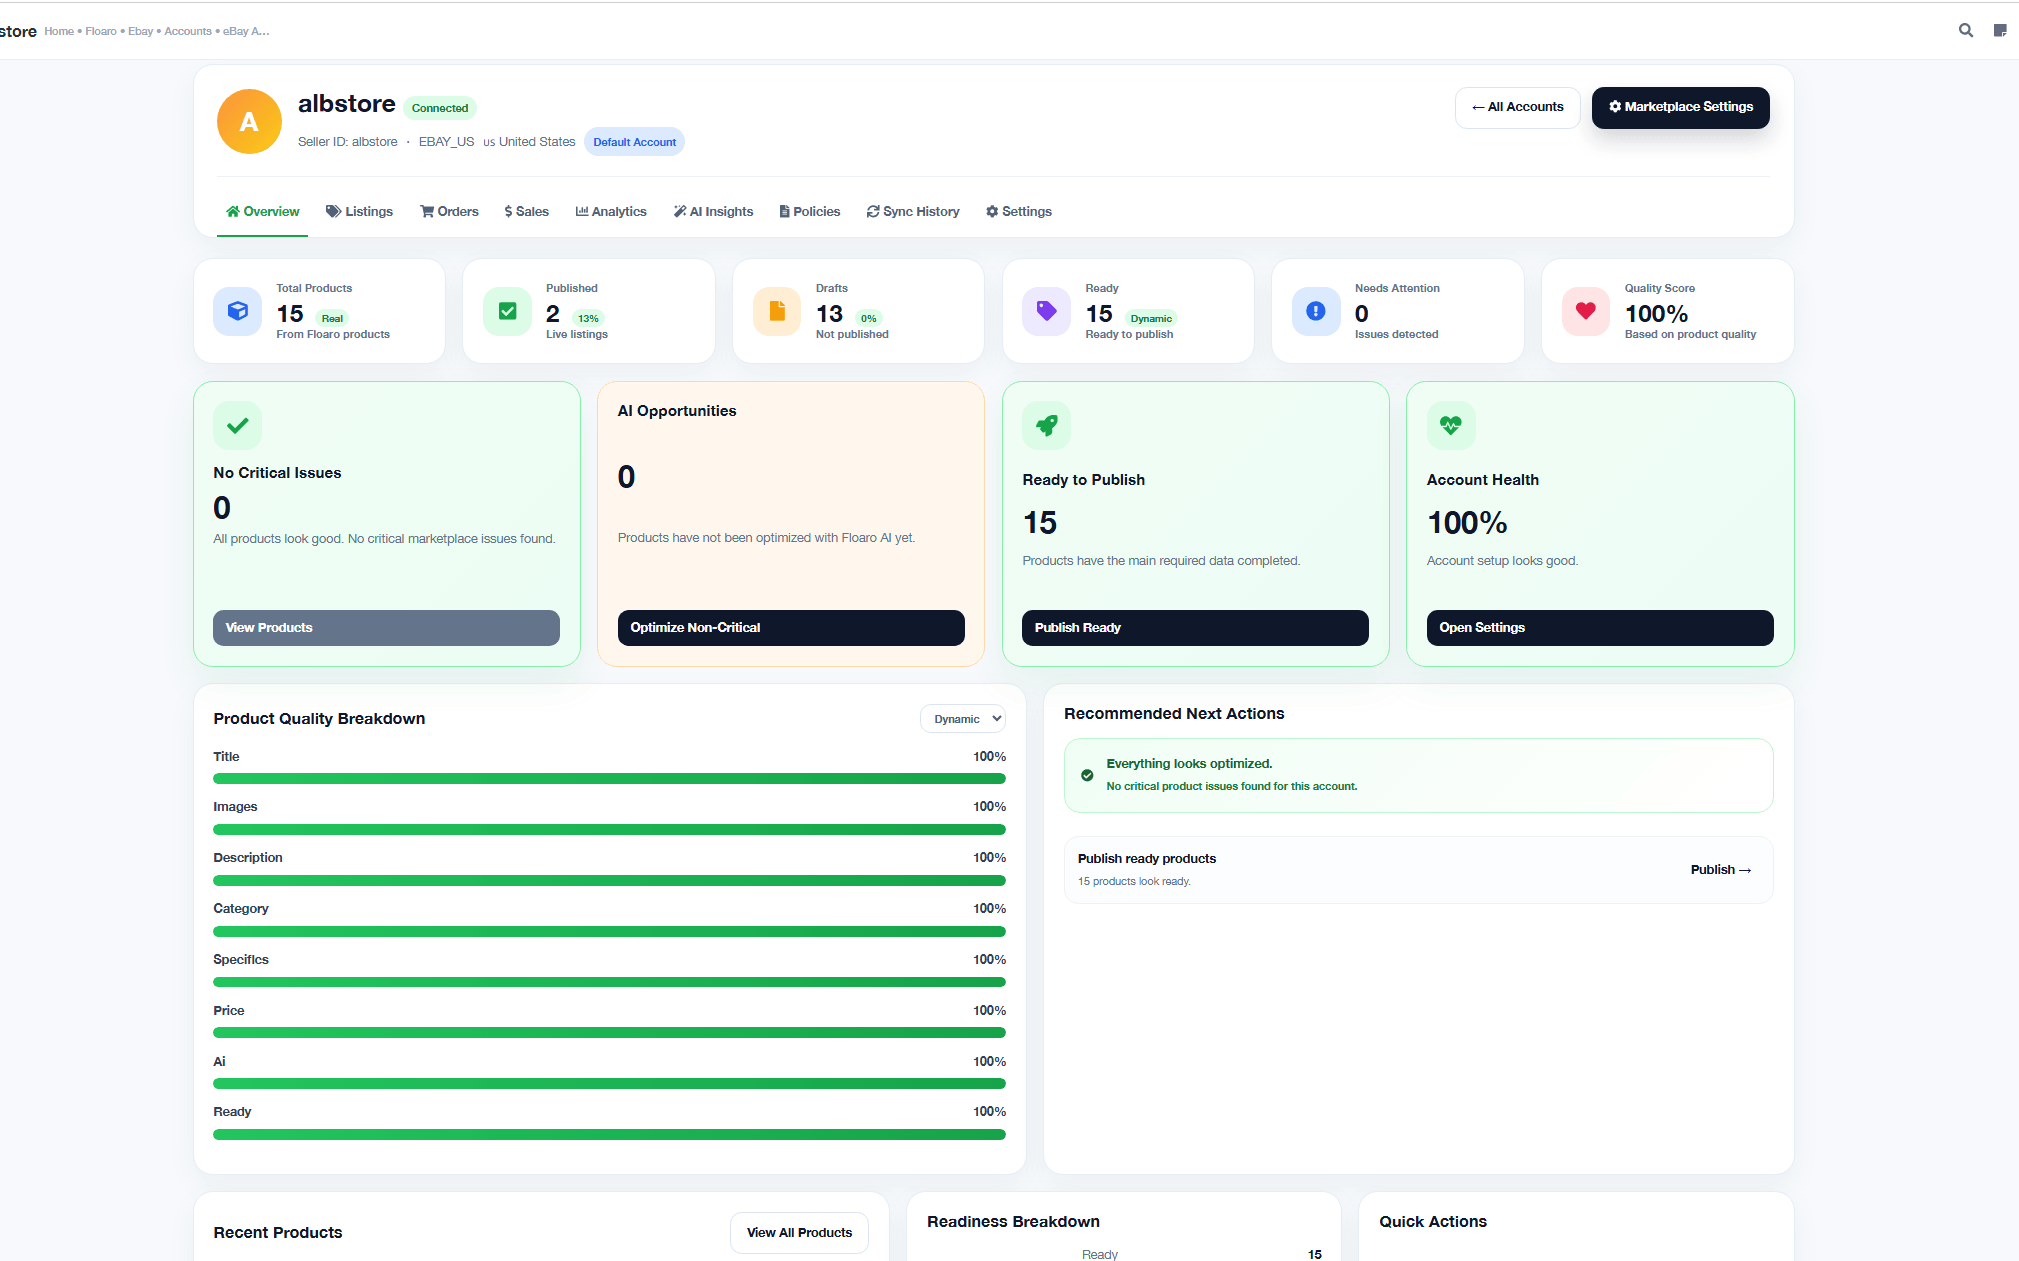Screen dimensions: 2019x1261
Task: Open the notes icon at top right
Action: click(x=1999, y=31)
